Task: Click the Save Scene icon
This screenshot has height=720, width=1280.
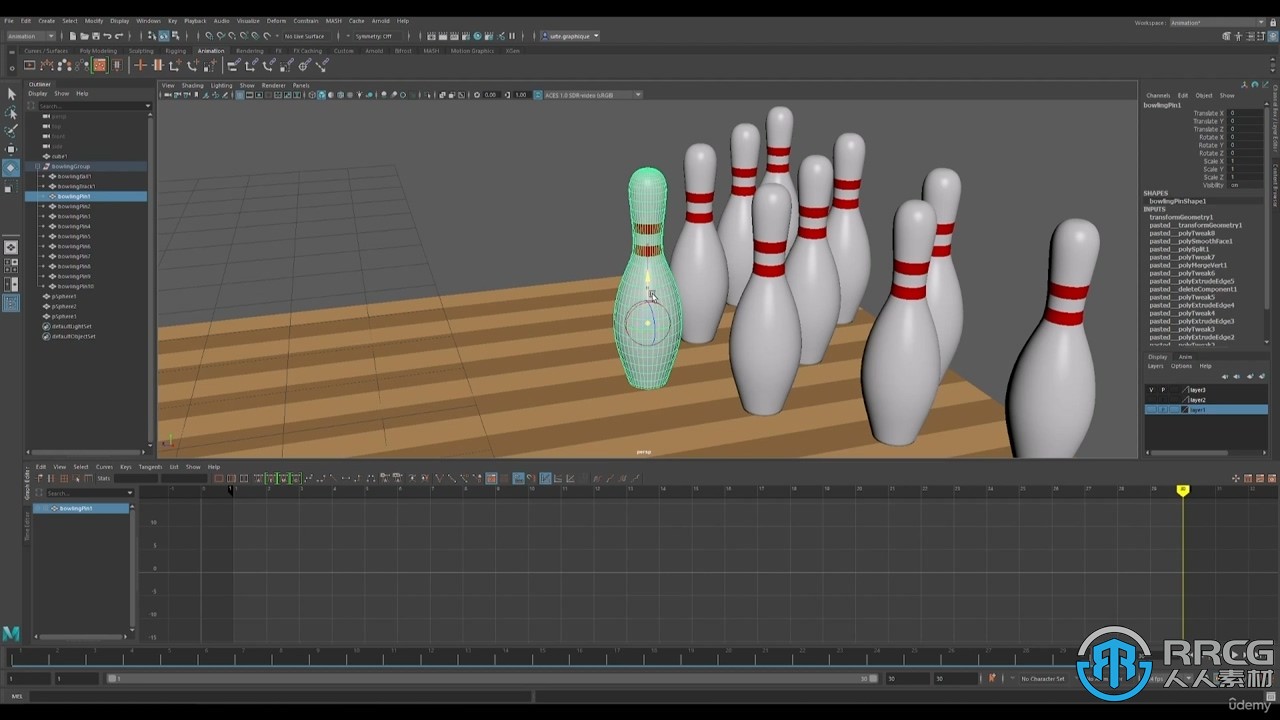Action: pos(95,36)
